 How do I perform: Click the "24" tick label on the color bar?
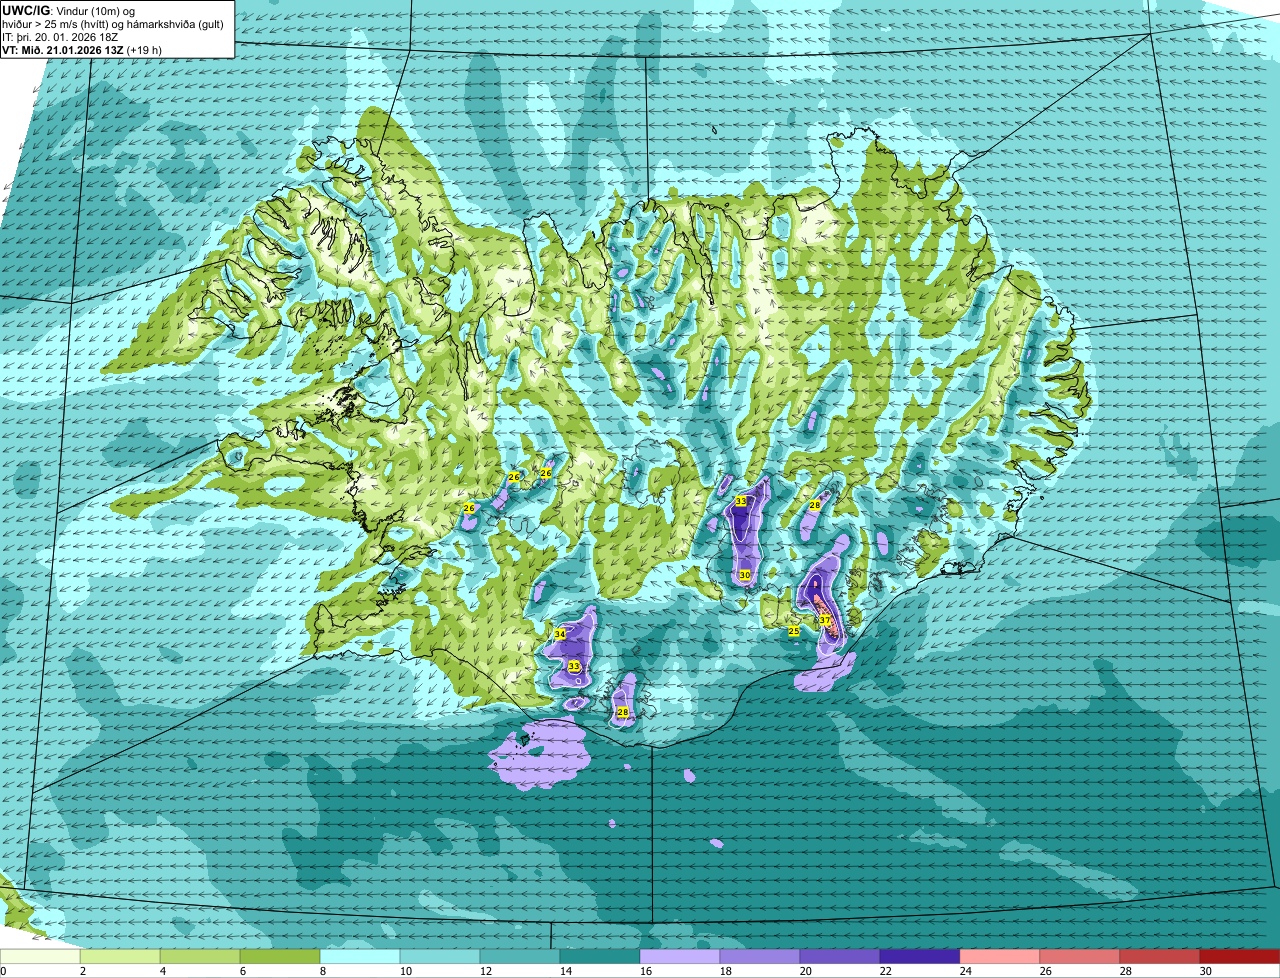click(x=966, y=971)
